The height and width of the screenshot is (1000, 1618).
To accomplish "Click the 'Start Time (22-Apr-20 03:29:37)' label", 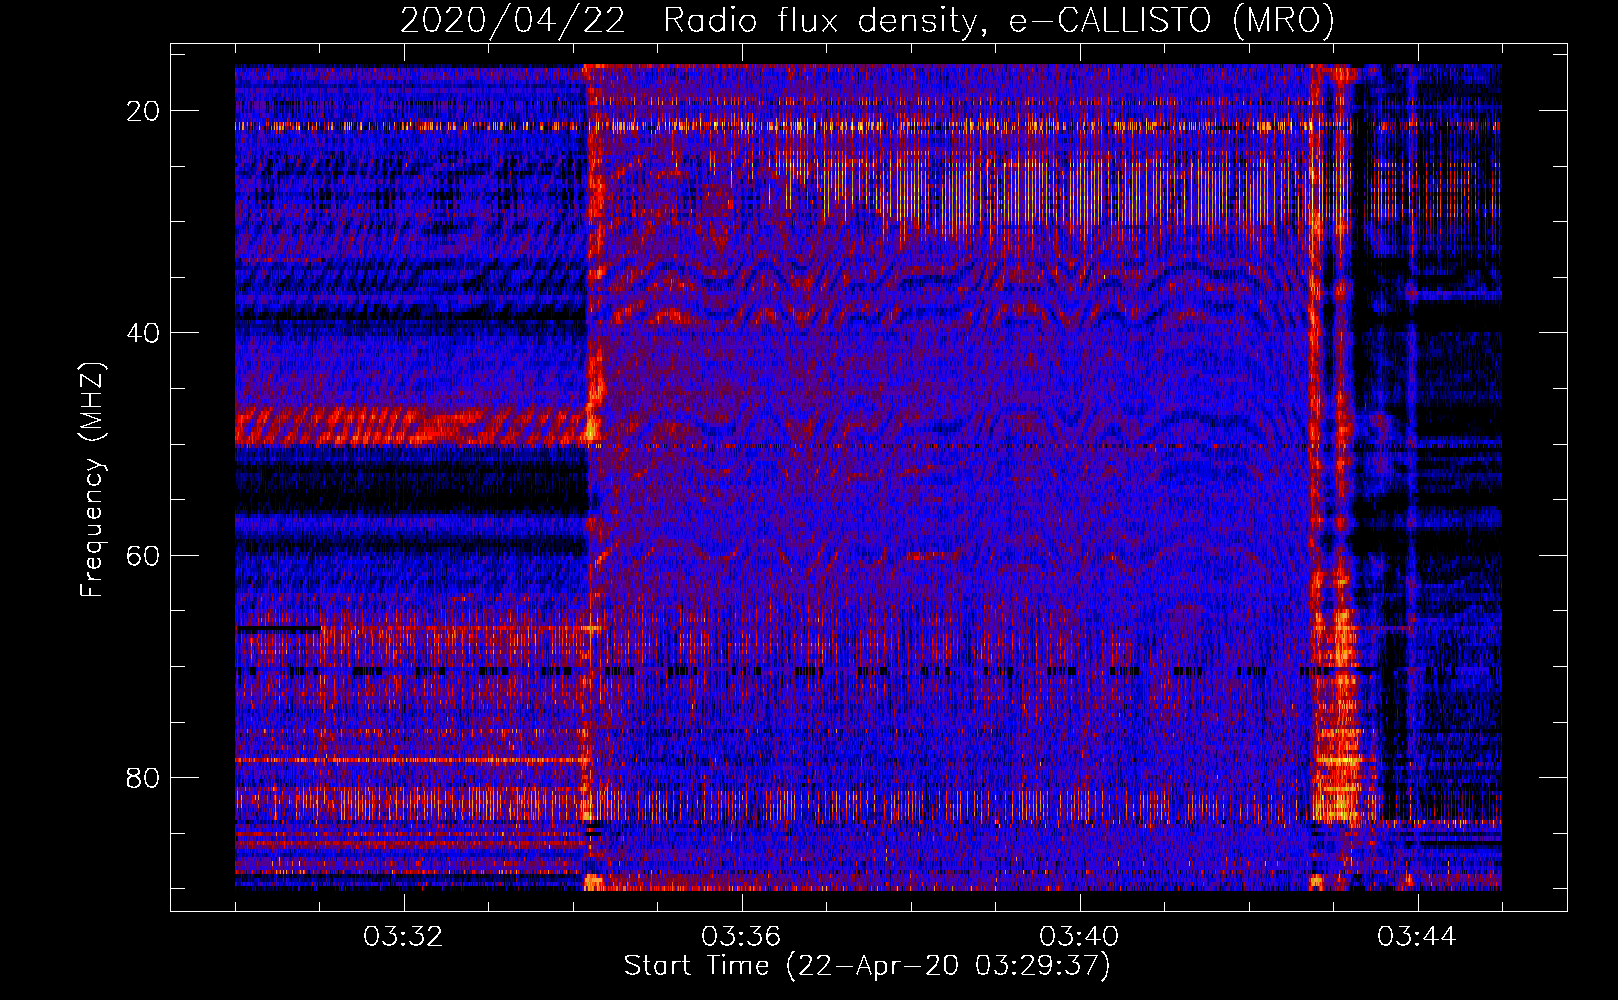I will click(x=867, y=966).
